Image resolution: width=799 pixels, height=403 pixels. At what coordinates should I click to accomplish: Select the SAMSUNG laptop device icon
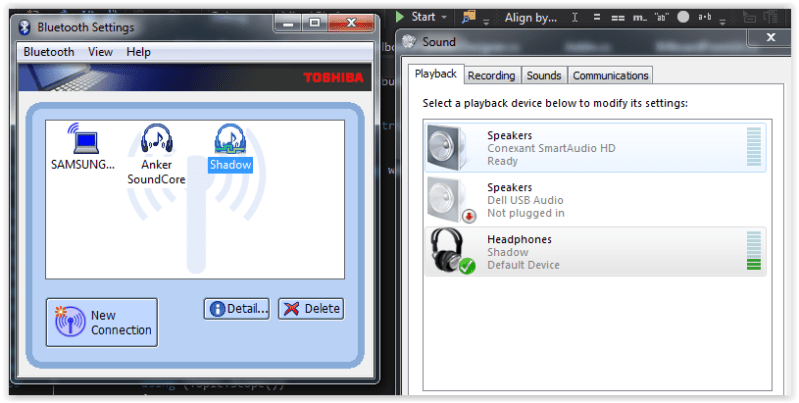84,138
